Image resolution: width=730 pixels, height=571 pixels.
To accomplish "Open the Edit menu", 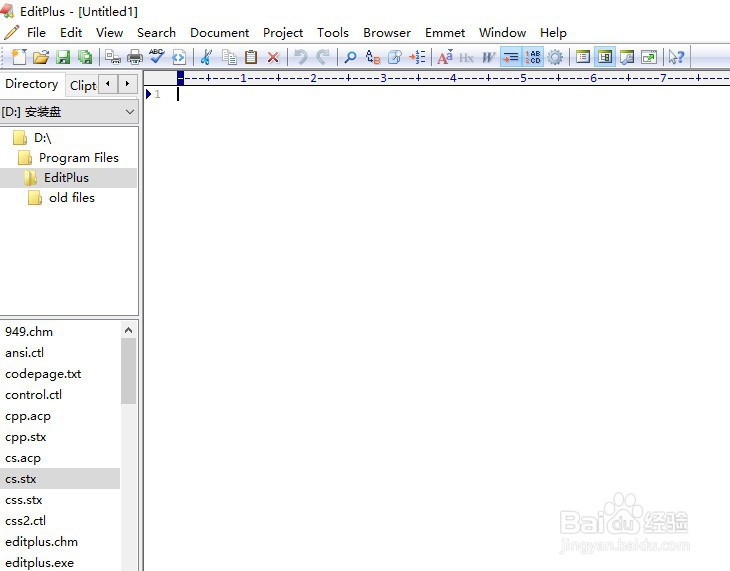I will point(71,33).
